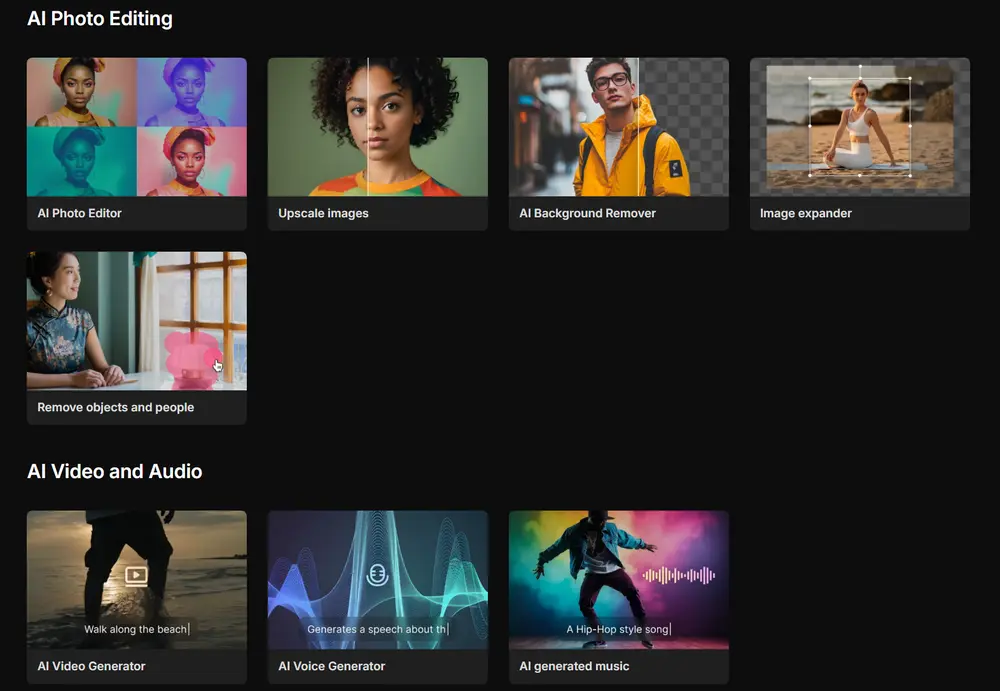Select the Image expander preview thumbnail
The width and height of the screenshot is (1000, 691).
(x=860, y=126)
